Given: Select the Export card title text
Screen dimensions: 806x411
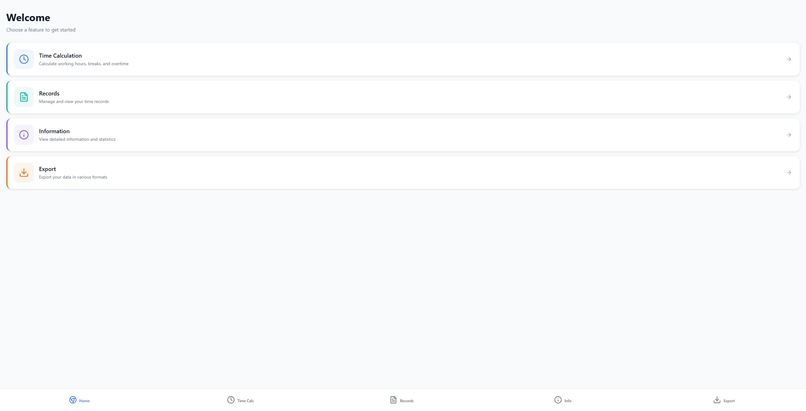Looking at the screenshot, I should 47,169.
